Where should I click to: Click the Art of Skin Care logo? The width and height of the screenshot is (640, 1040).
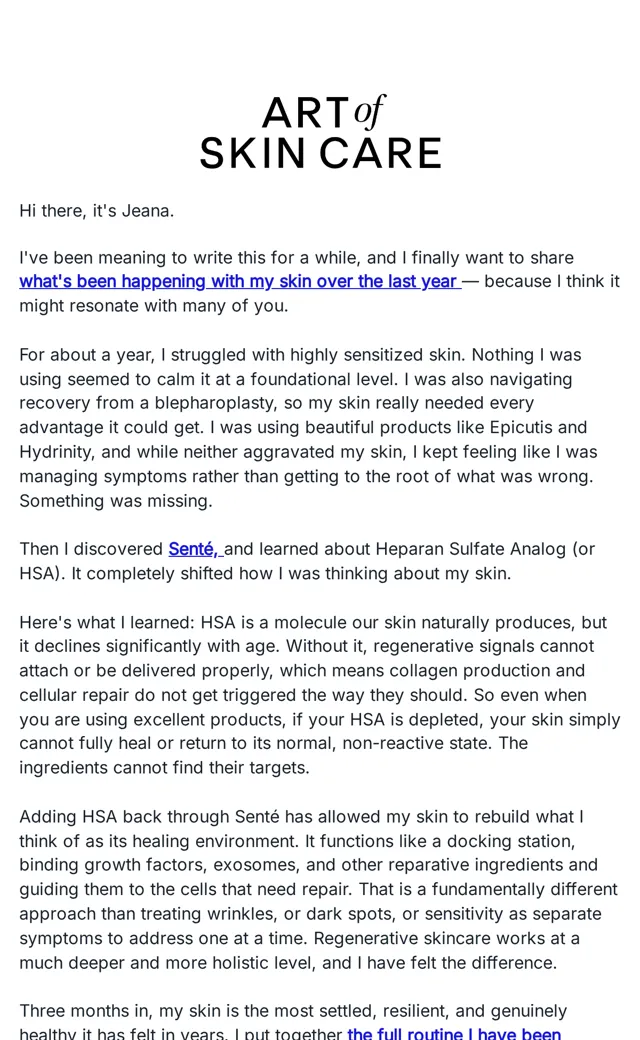tap(320, 132)
